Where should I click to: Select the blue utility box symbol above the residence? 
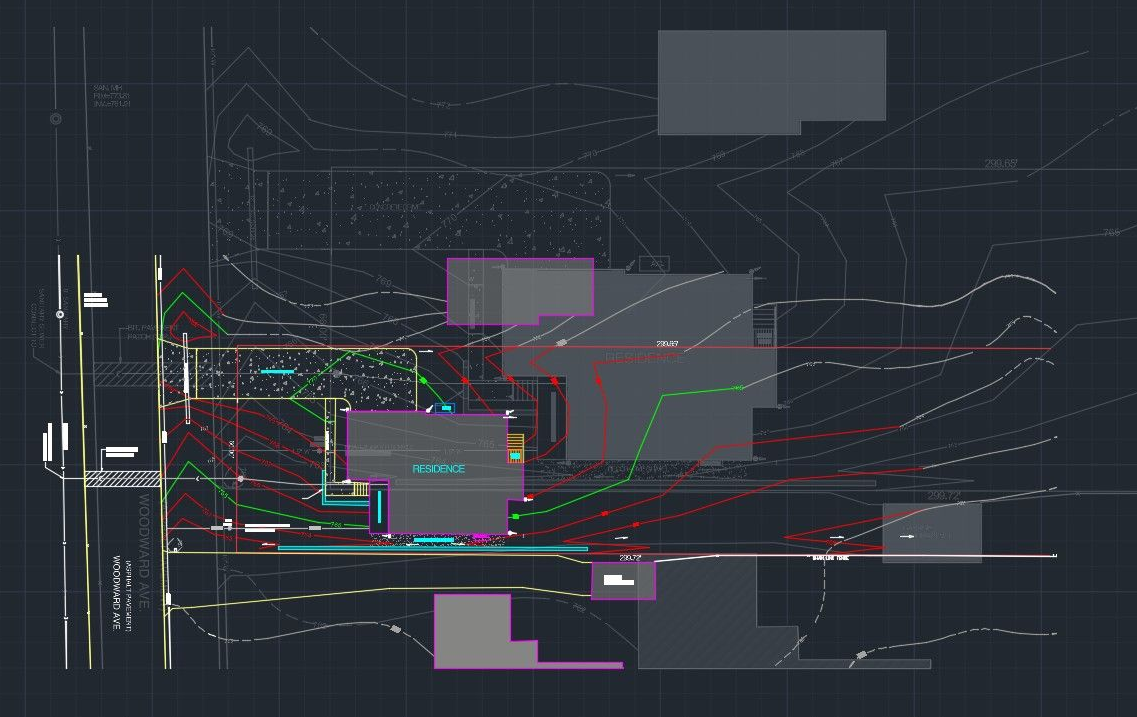tap(445, 408)
